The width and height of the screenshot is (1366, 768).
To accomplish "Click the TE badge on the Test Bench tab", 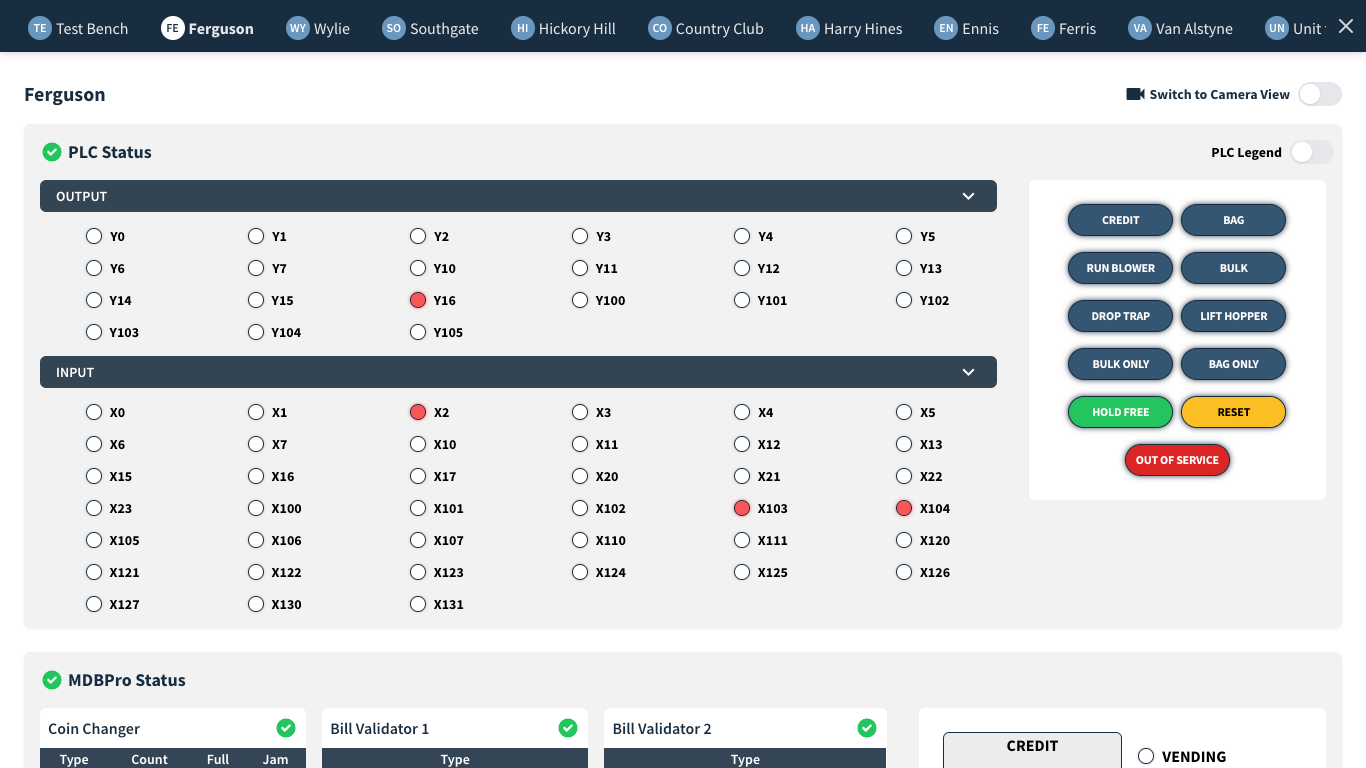I will [x=40, y=28].
